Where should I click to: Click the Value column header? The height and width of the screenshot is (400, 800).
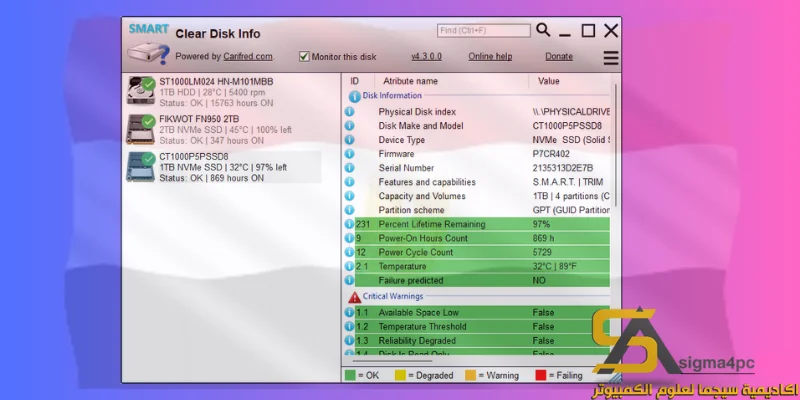point(548,81)
